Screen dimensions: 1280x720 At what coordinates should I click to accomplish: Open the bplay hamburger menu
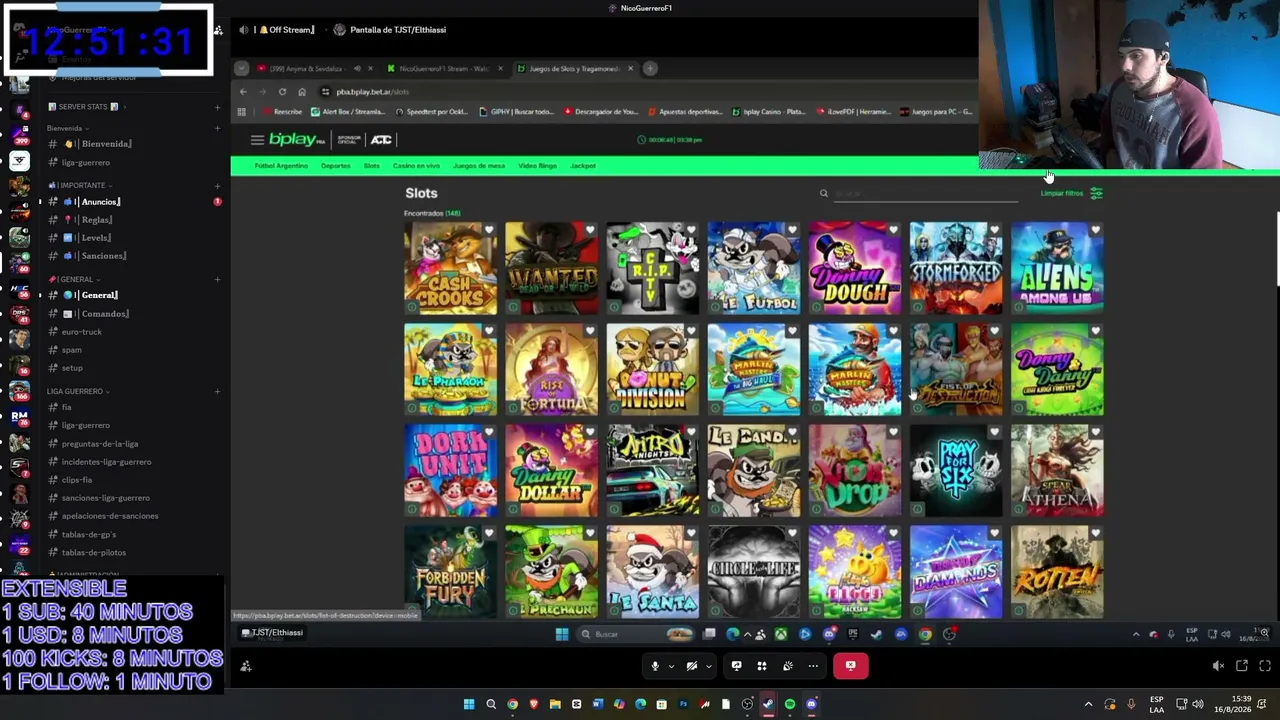[257, 140]
